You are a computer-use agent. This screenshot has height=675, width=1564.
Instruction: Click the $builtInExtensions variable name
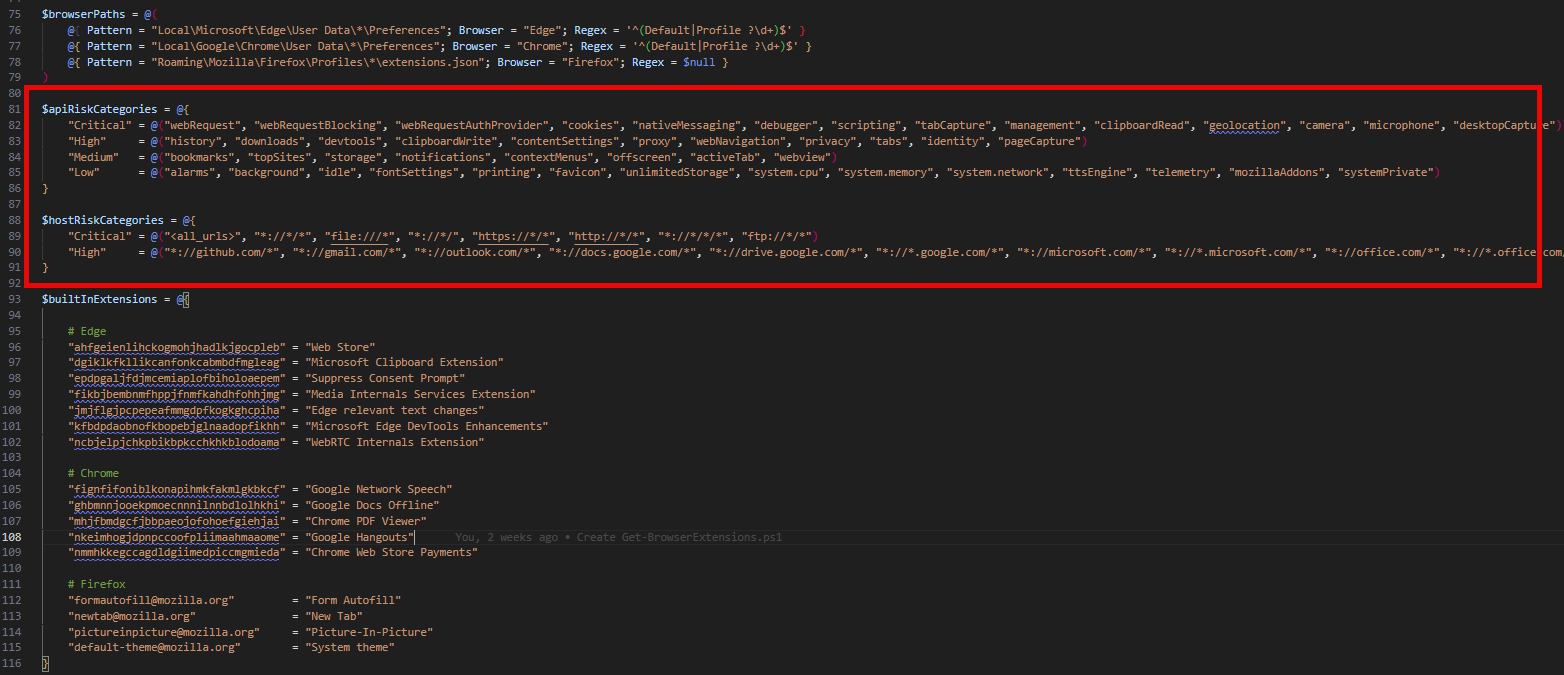click(99, 299)
